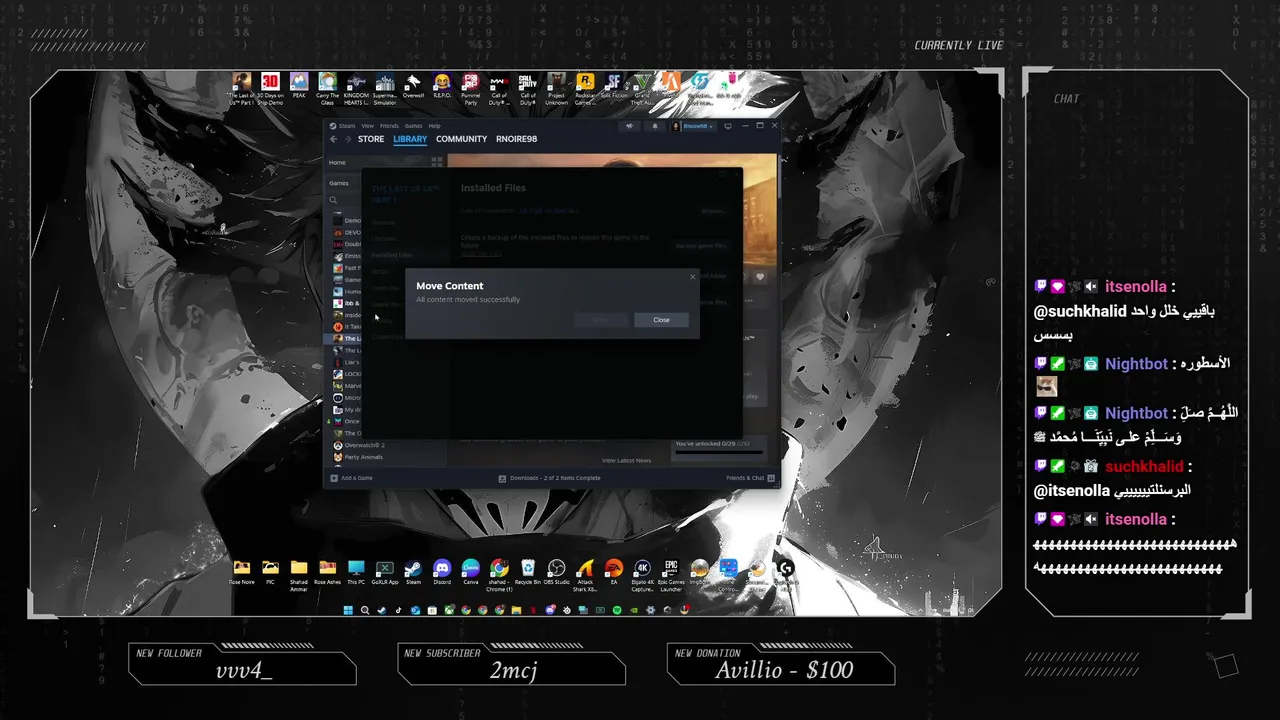Click the library search magnifier

pos(334,200)
